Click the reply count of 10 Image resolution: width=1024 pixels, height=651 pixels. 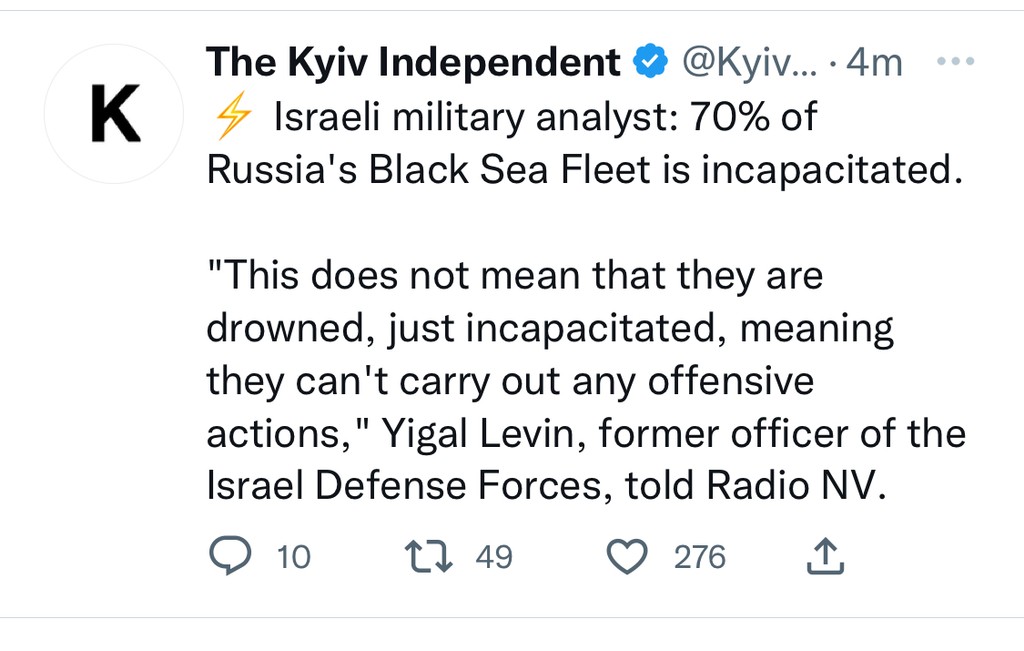[x=294, y=557]
